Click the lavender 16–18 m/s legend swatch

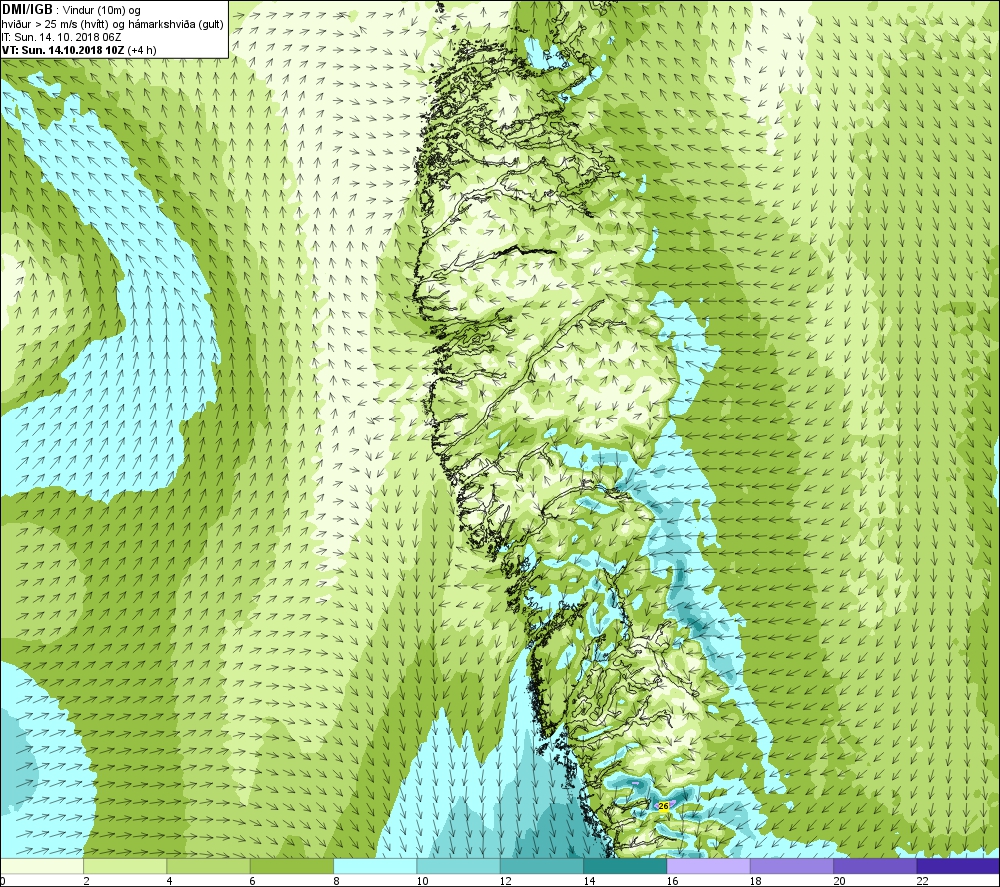(709, 866)
